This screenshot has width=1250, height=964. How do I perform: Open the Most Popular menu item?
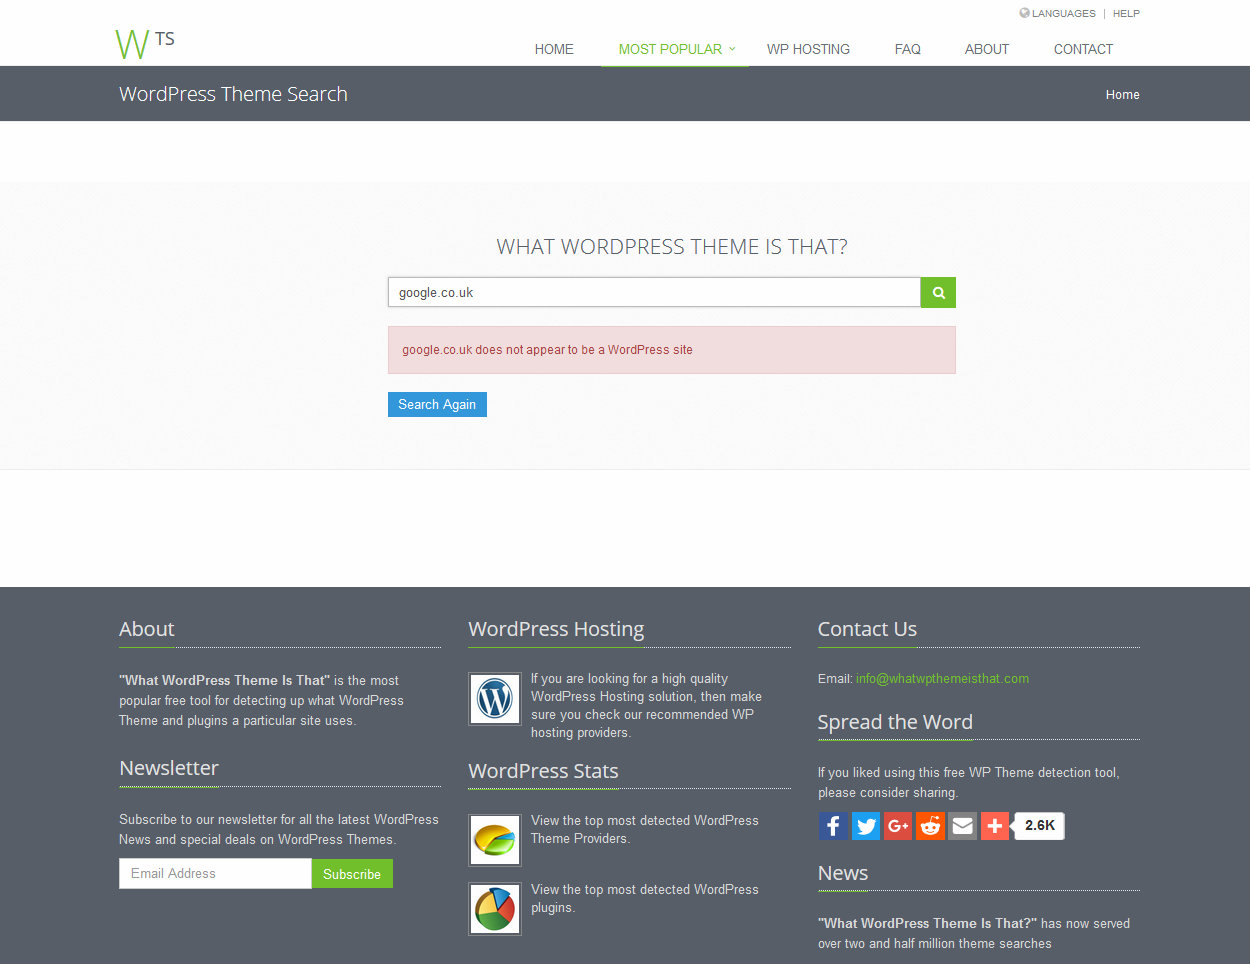coord(670,49)
